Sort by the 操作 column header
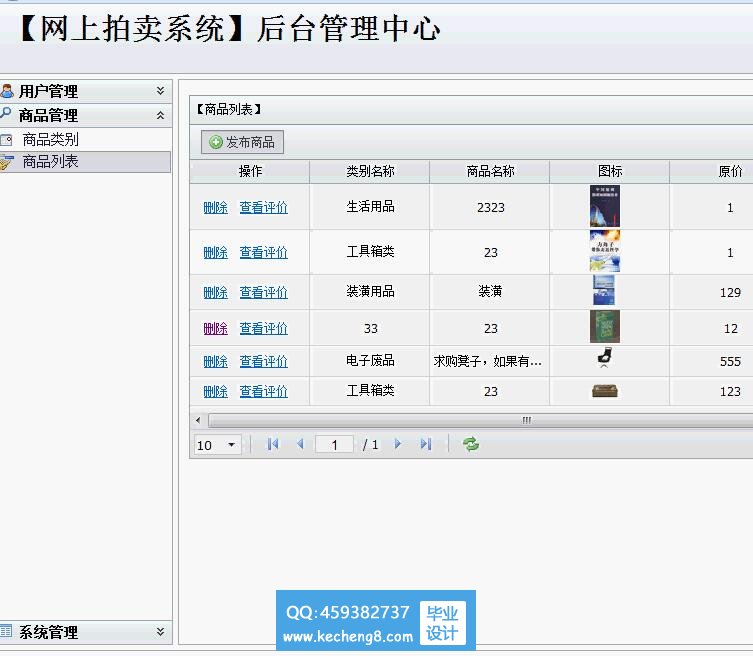The height and width of the screenshot is (656, 753). tap(250, 171)
